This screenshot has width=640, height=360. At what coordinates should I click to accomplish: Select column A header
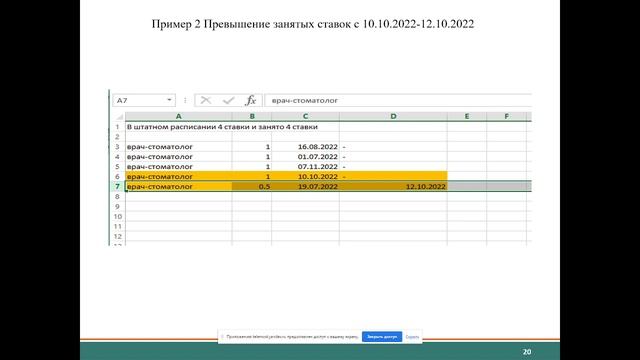(x=178, y=116)
